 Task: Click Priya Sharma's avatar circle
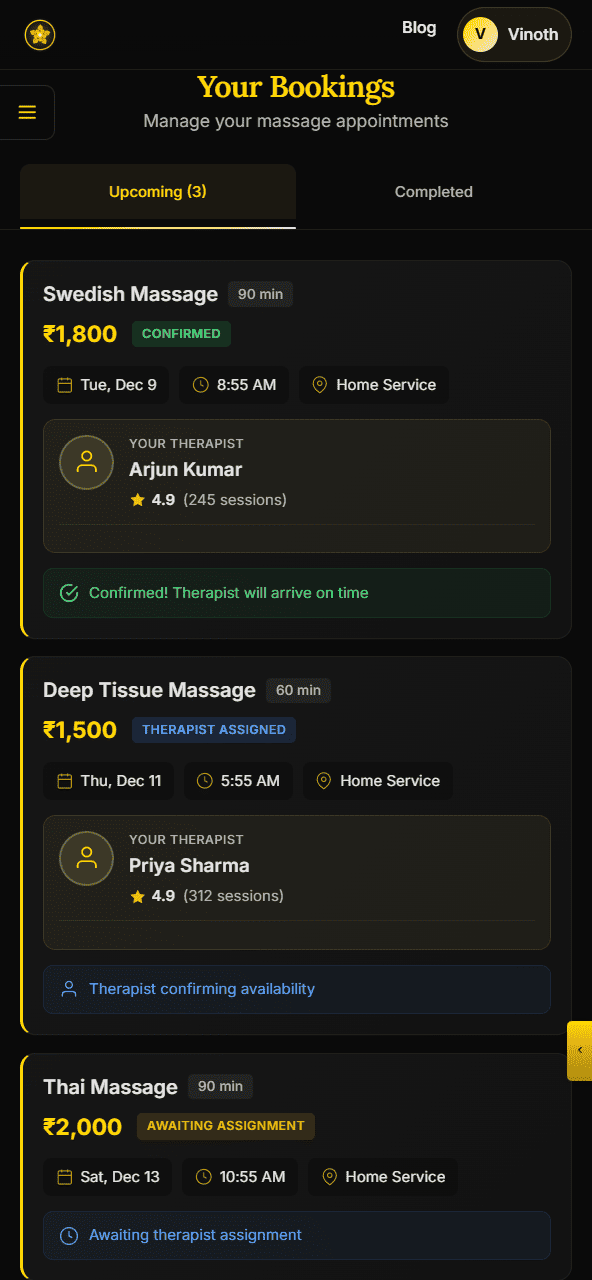click(x=86, y=858)
